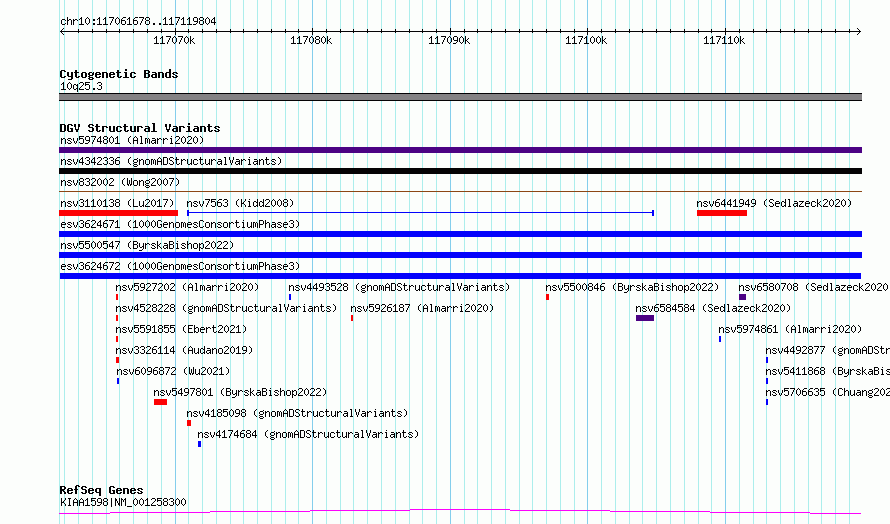Click the nsv7563 (Kidd2008) label

pos(240,203)
